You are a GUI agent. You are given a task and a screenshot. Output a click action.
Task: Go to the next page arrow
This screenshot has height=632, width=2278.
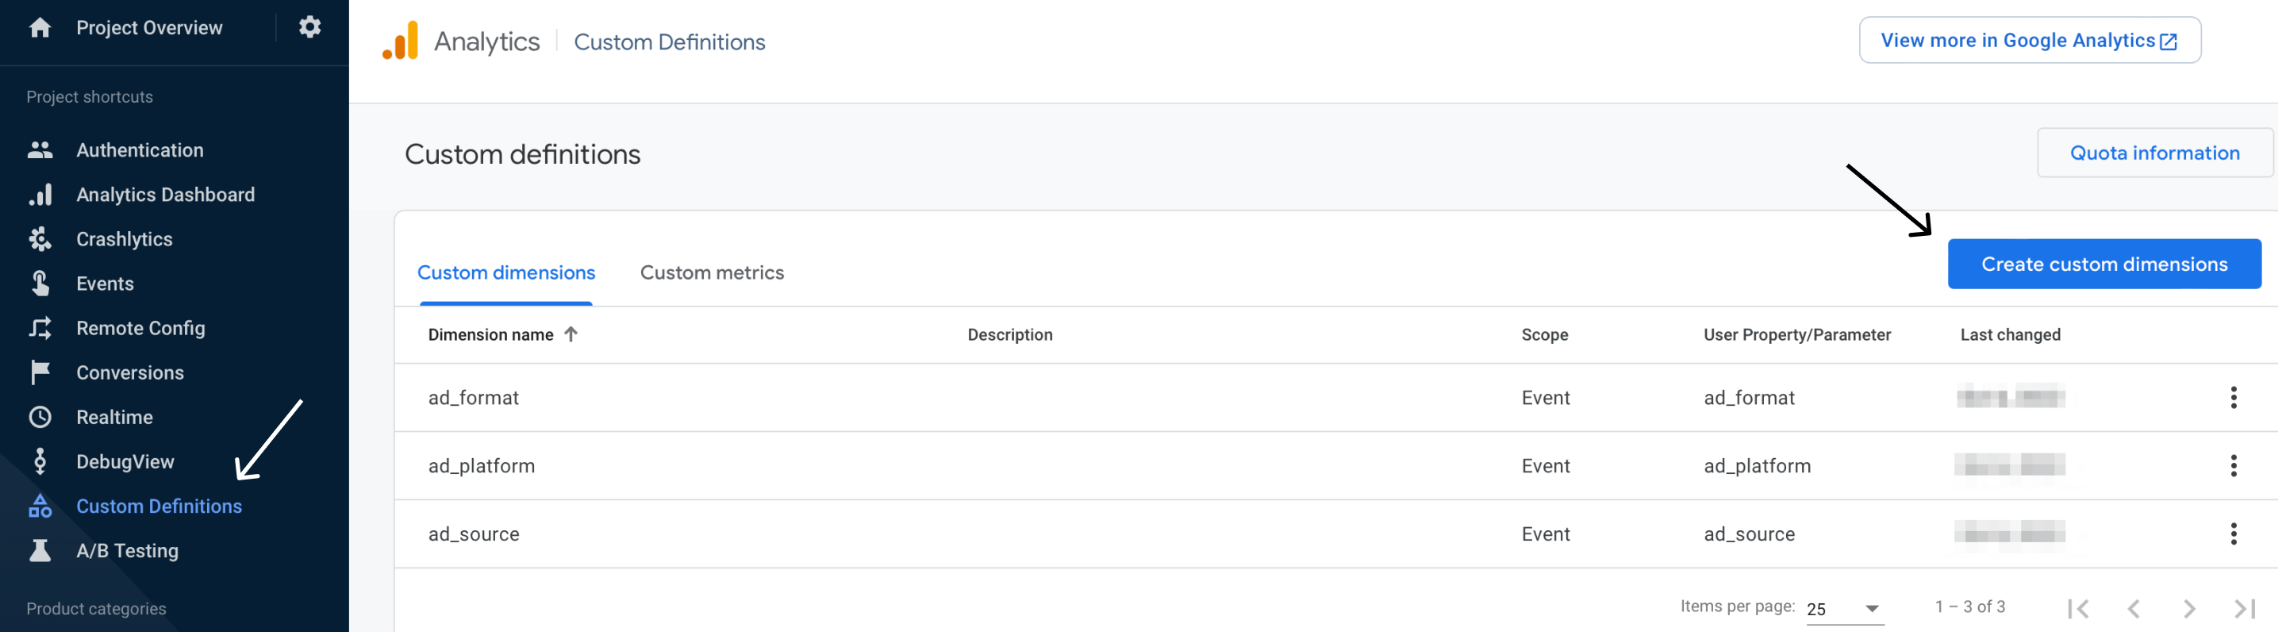2189,608
